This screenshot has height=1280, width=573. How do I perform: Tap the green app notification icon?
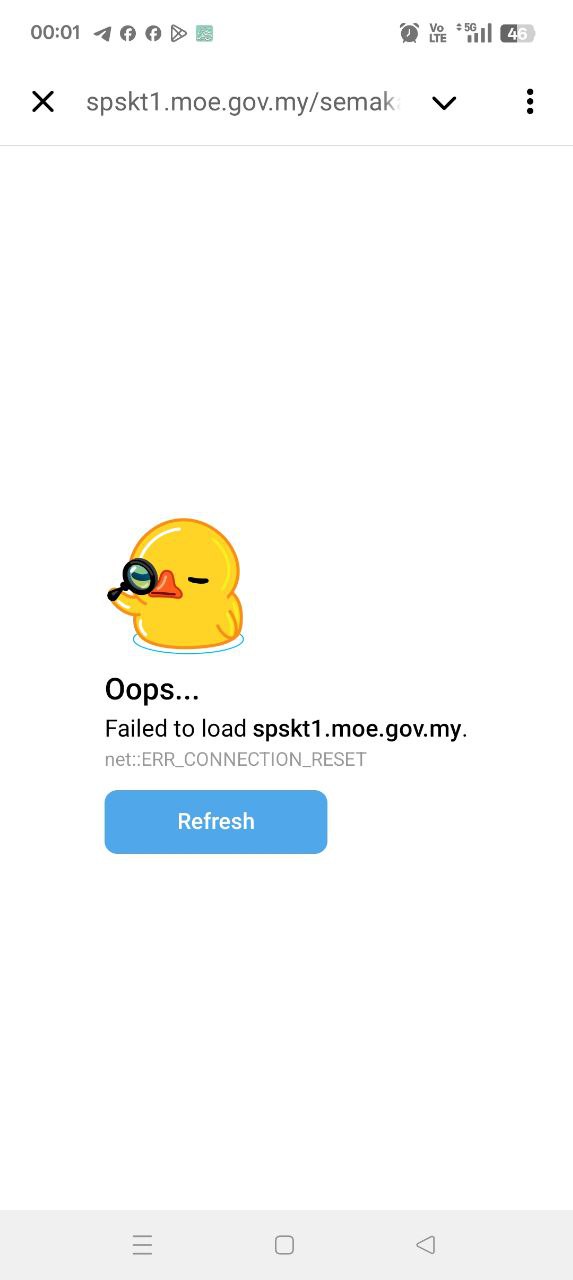click(x=204, y=33)
